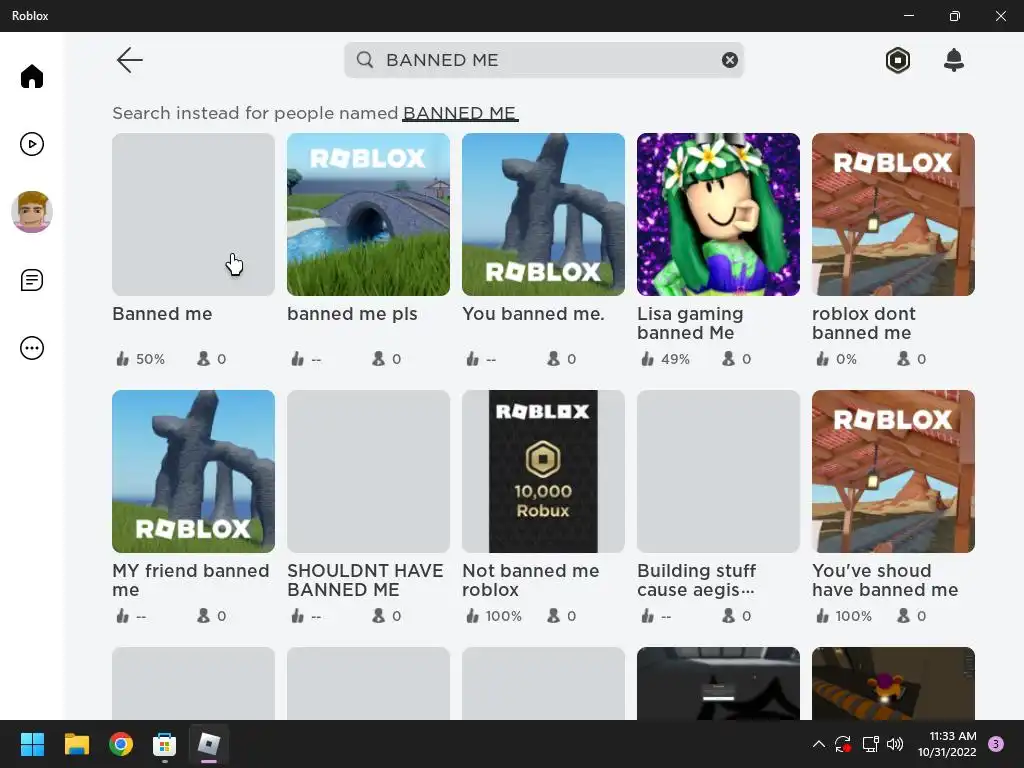This screenshot has height=768, width=1024.
Task: Open 'You banned me.' rock arch thumbnail
Action: tap(543, 214)
